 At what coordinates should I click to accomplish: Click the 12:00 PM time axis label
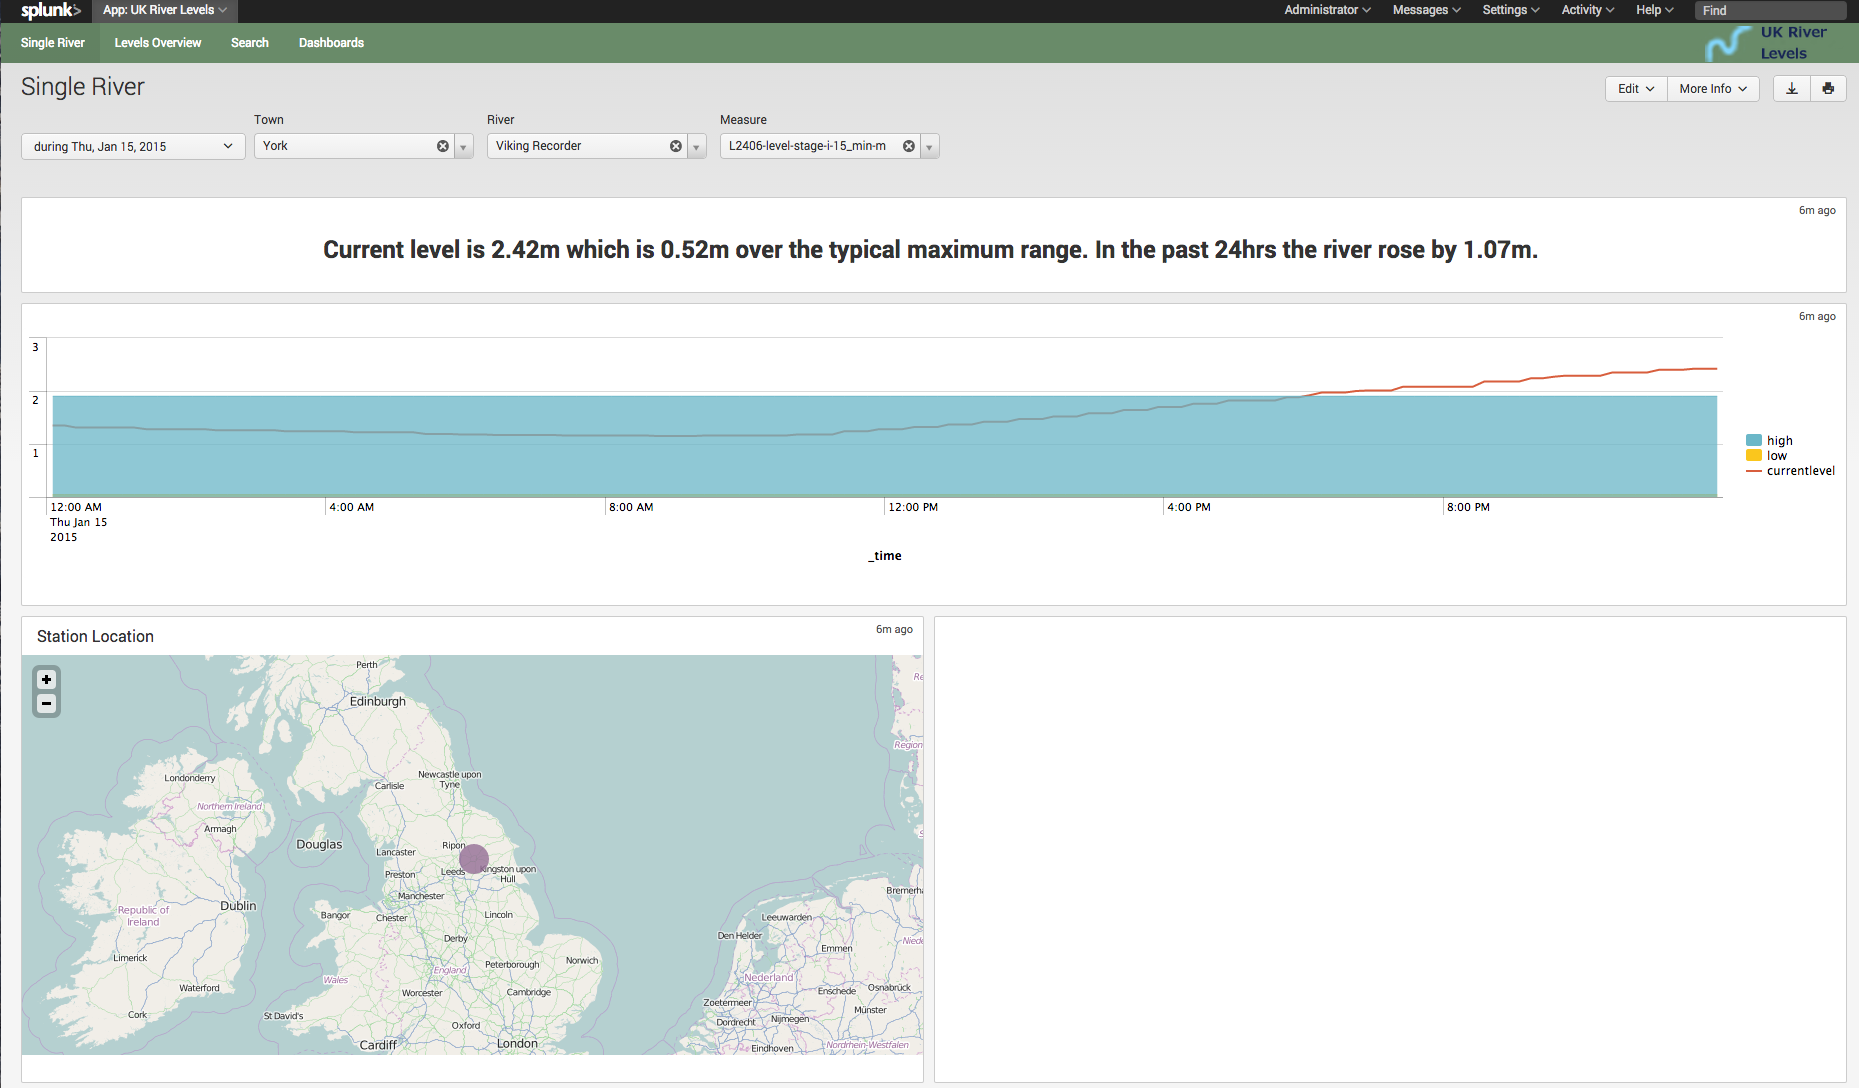click(914, 507)
